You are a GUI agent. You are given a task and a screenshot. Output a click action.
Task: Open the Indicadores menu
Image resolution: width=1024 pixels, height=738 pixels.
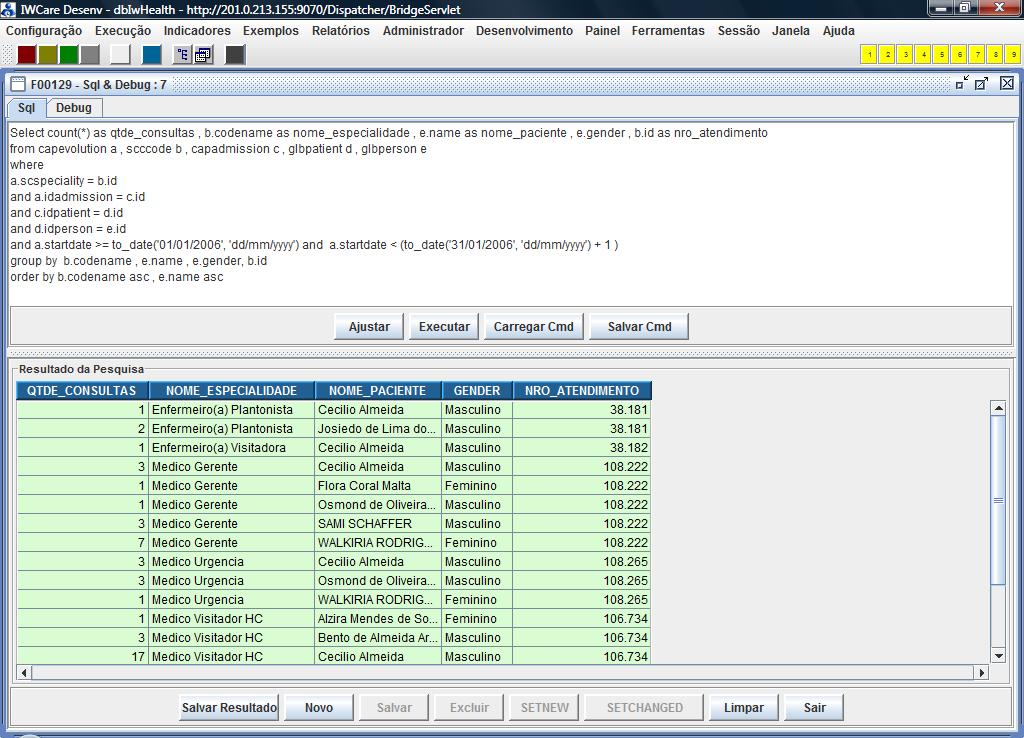pos(197,31)
